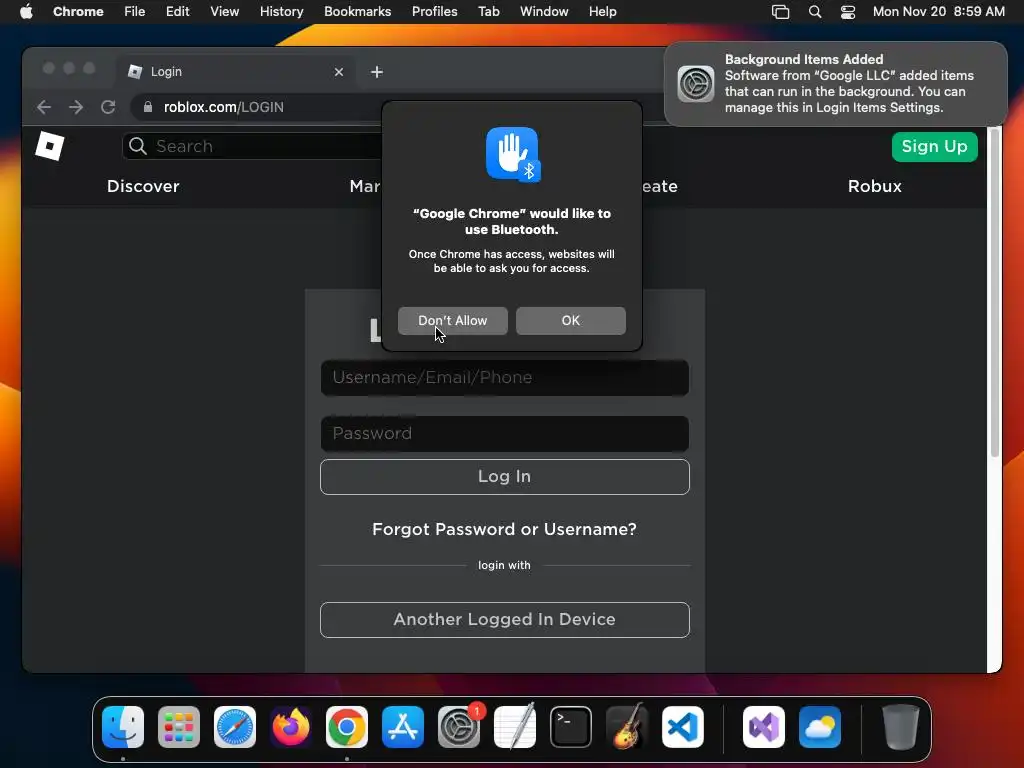
Task: Click the Background Items Added notification
Action: (836, 84)
